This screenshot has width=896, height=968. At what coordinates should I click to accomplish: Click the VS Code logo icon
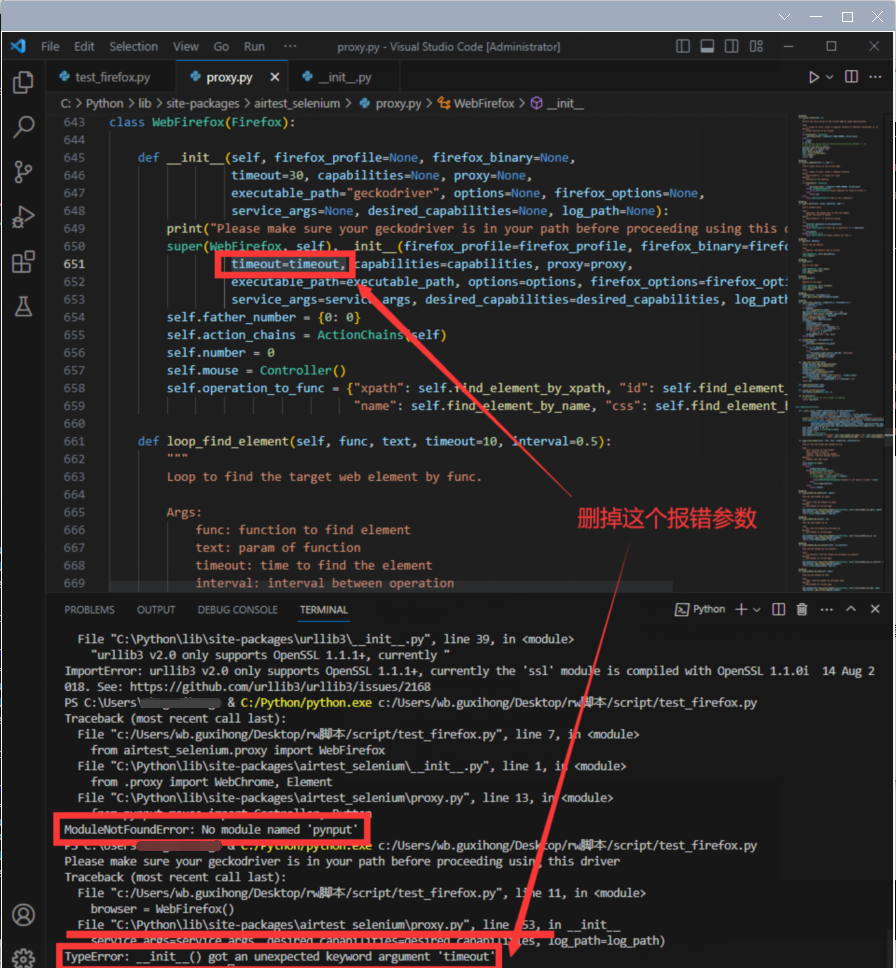pos(19,46)
